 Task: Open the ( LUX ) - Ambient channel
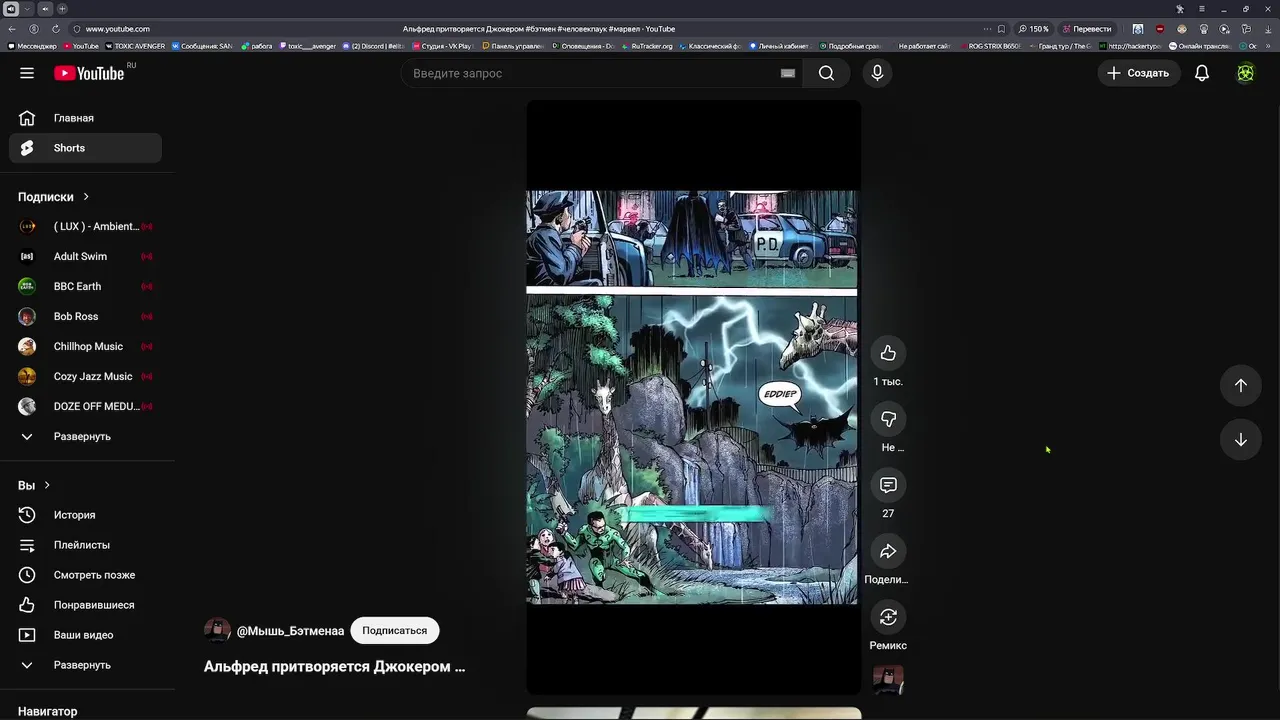click(86, 227)
